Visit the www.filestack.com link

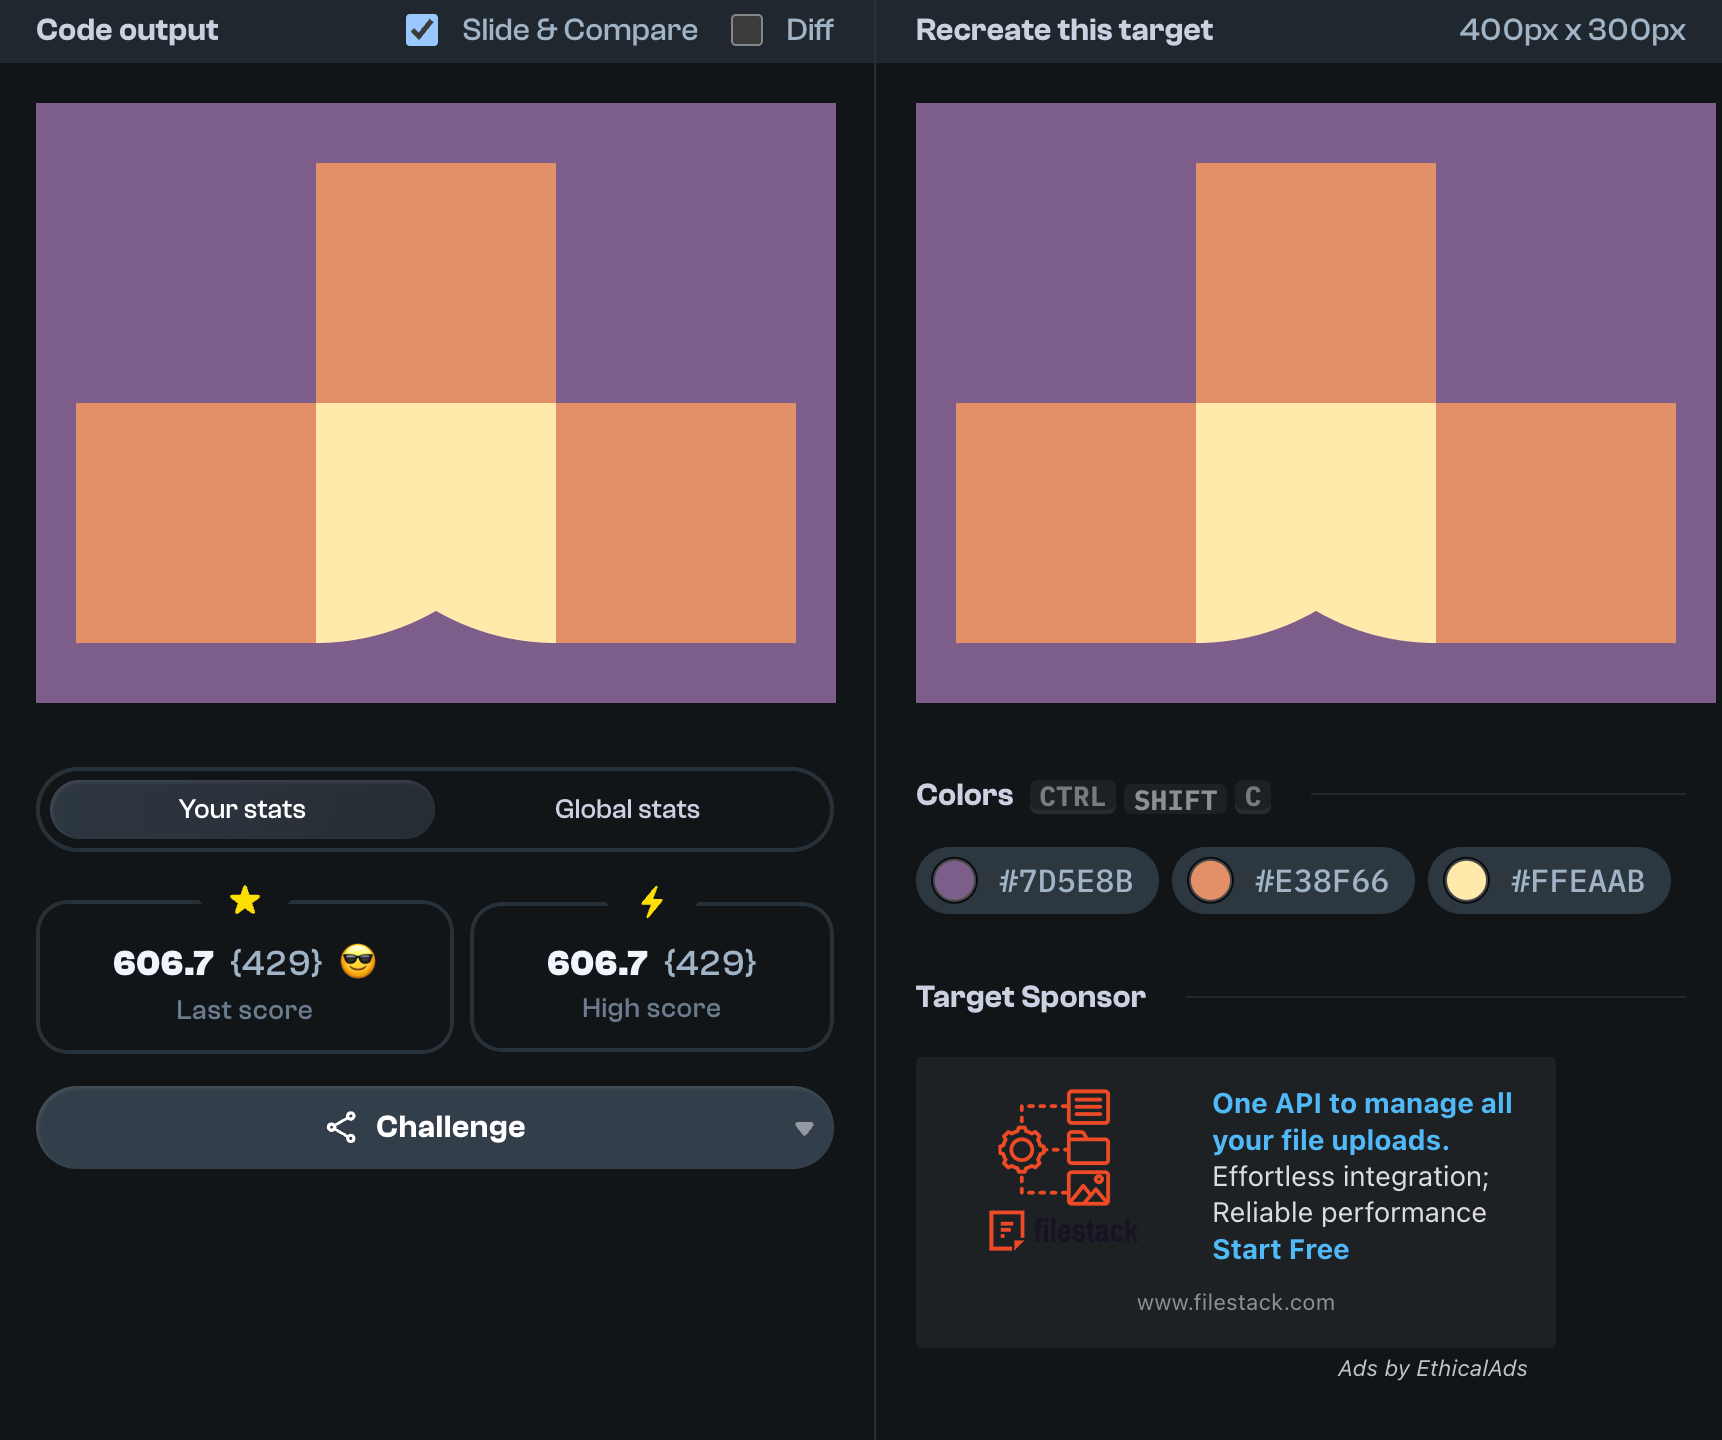tap(1235, 1302)
